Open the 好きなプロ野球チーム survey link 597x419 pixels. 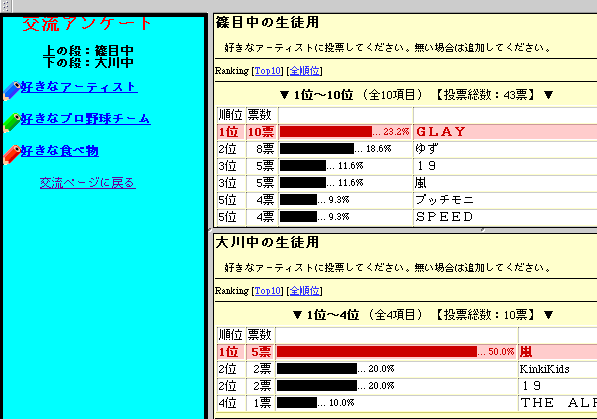(x=86, y=119)
